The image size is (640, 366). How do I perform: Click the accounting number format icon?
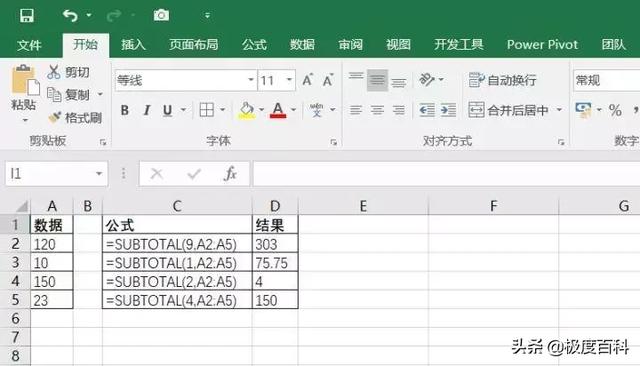583,110
